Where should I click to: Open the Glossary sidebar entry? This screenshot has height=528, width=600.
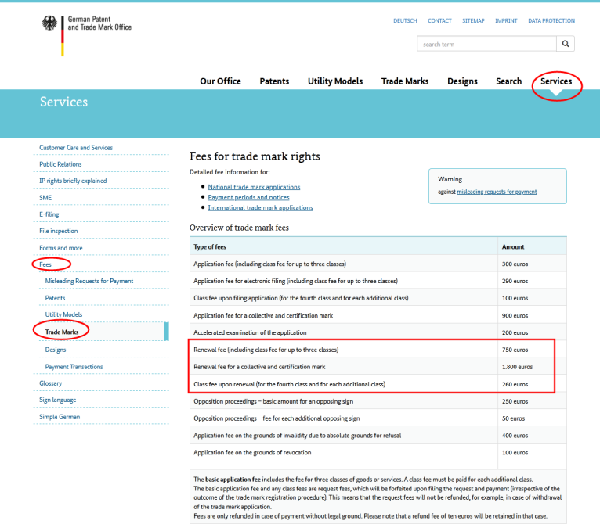coord(50,383)
